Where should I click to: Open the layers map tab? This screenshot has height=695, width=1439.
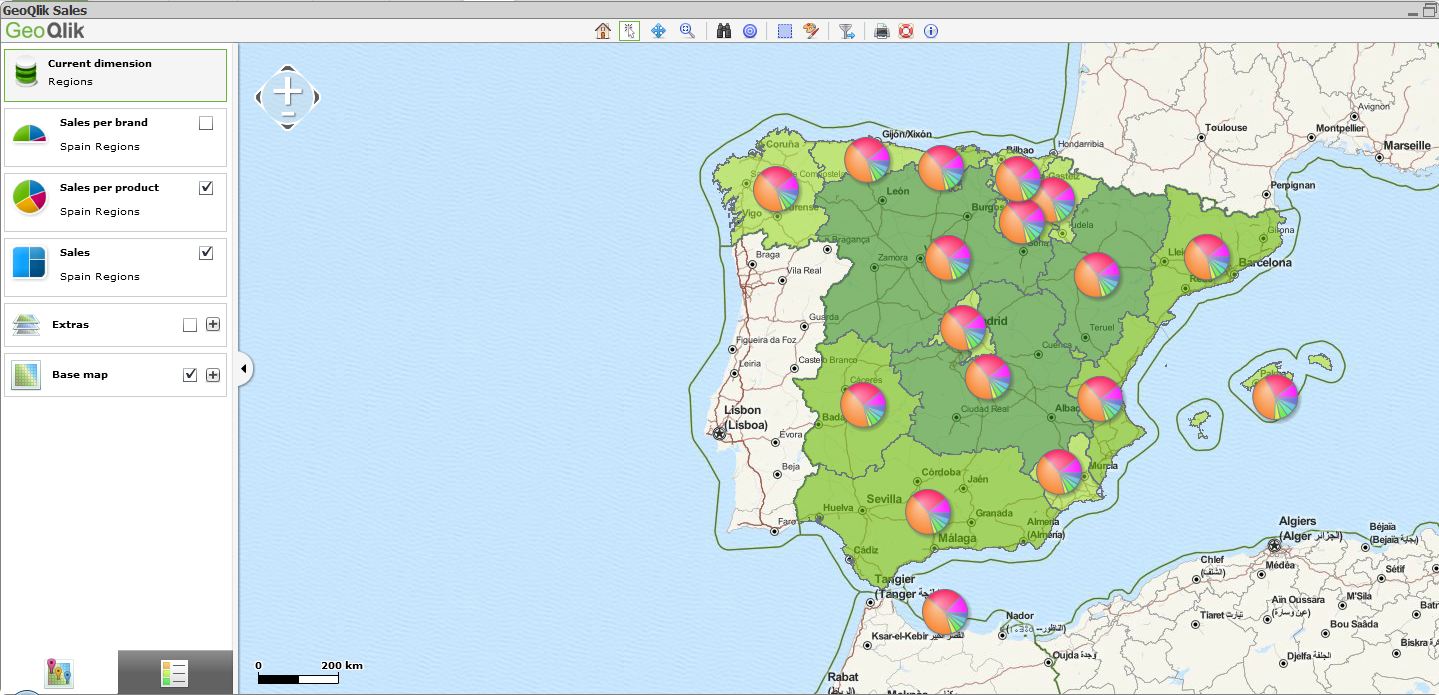coord(57,671)
